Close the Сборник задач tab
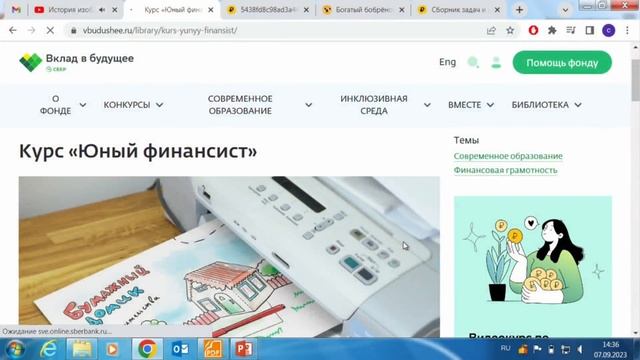This screenshot has height=360, width=640. click(x=497, y=10)
